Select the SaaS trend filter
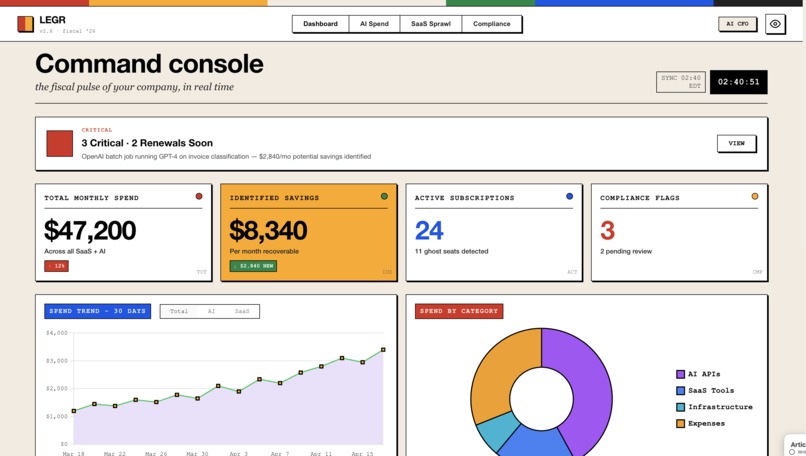This screenshot has width=806, height=456. point(242,311)
